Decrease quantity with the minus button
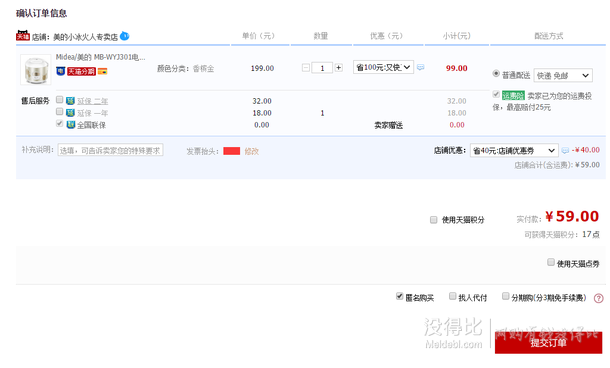This screenshot has height=368, width=610. coord(306,68)
